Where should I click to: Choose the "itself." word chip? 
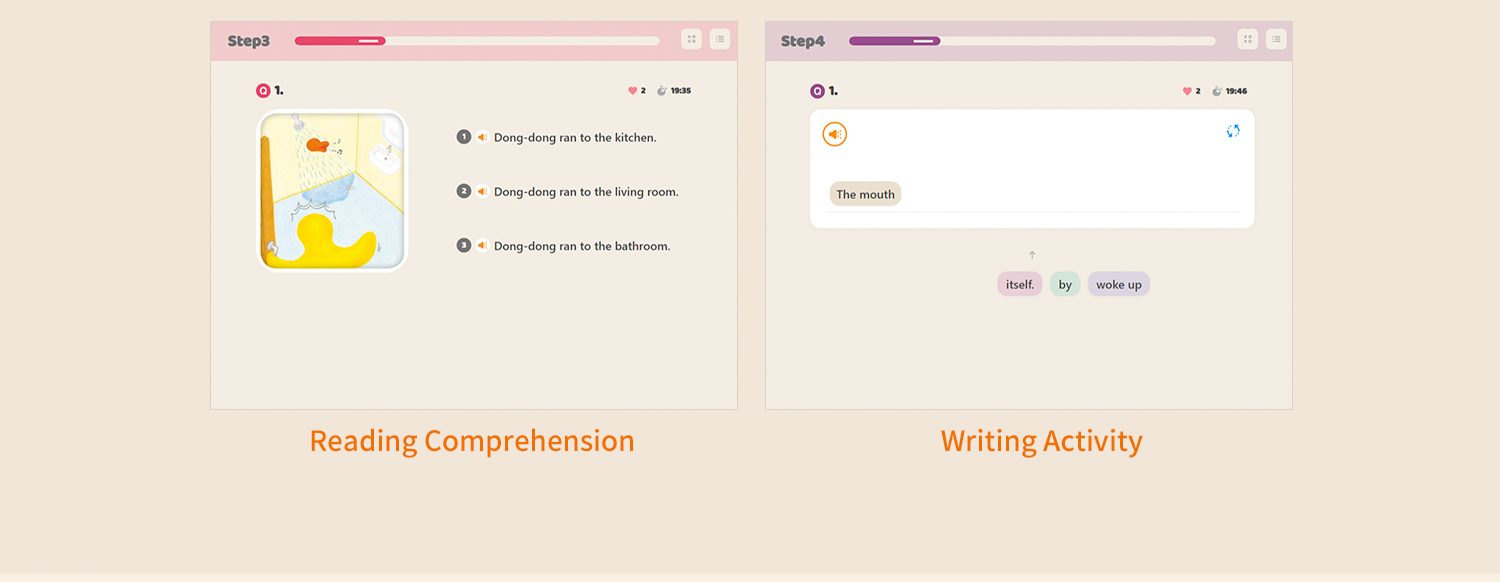click(1020, 284)
